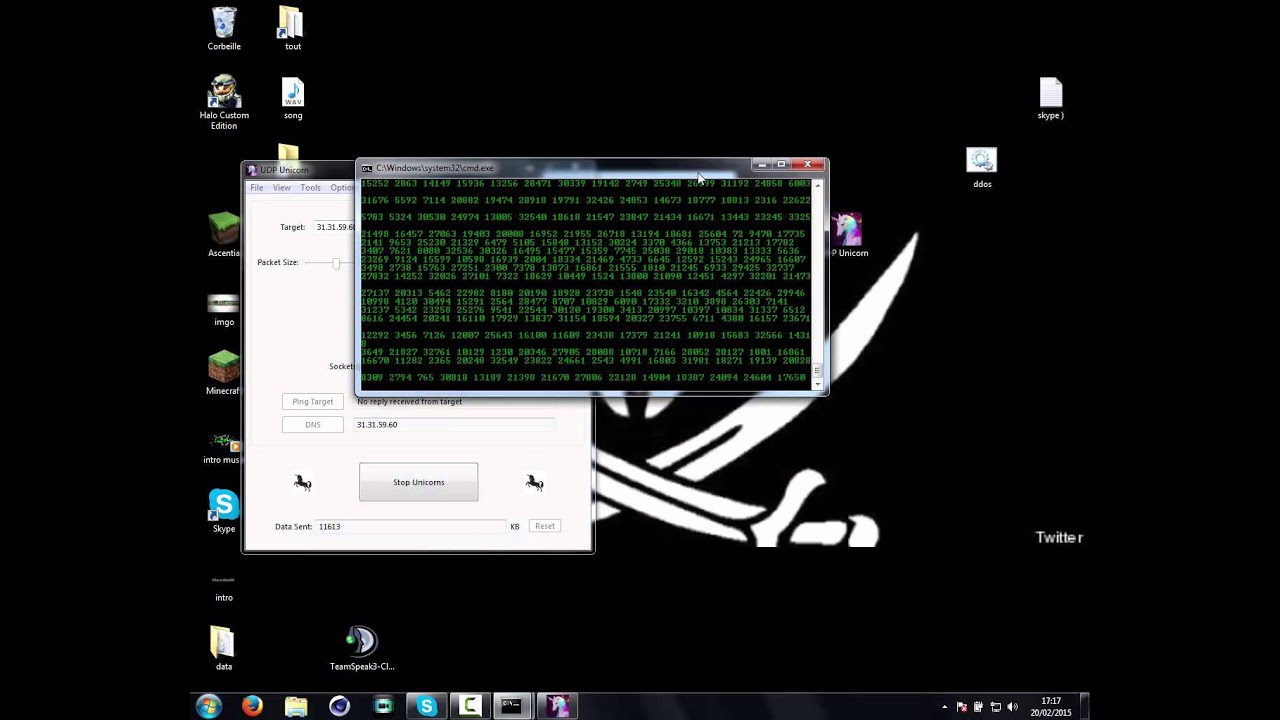
Task: Click the cmd window scroll-up arrow
Action: point(818,184)
